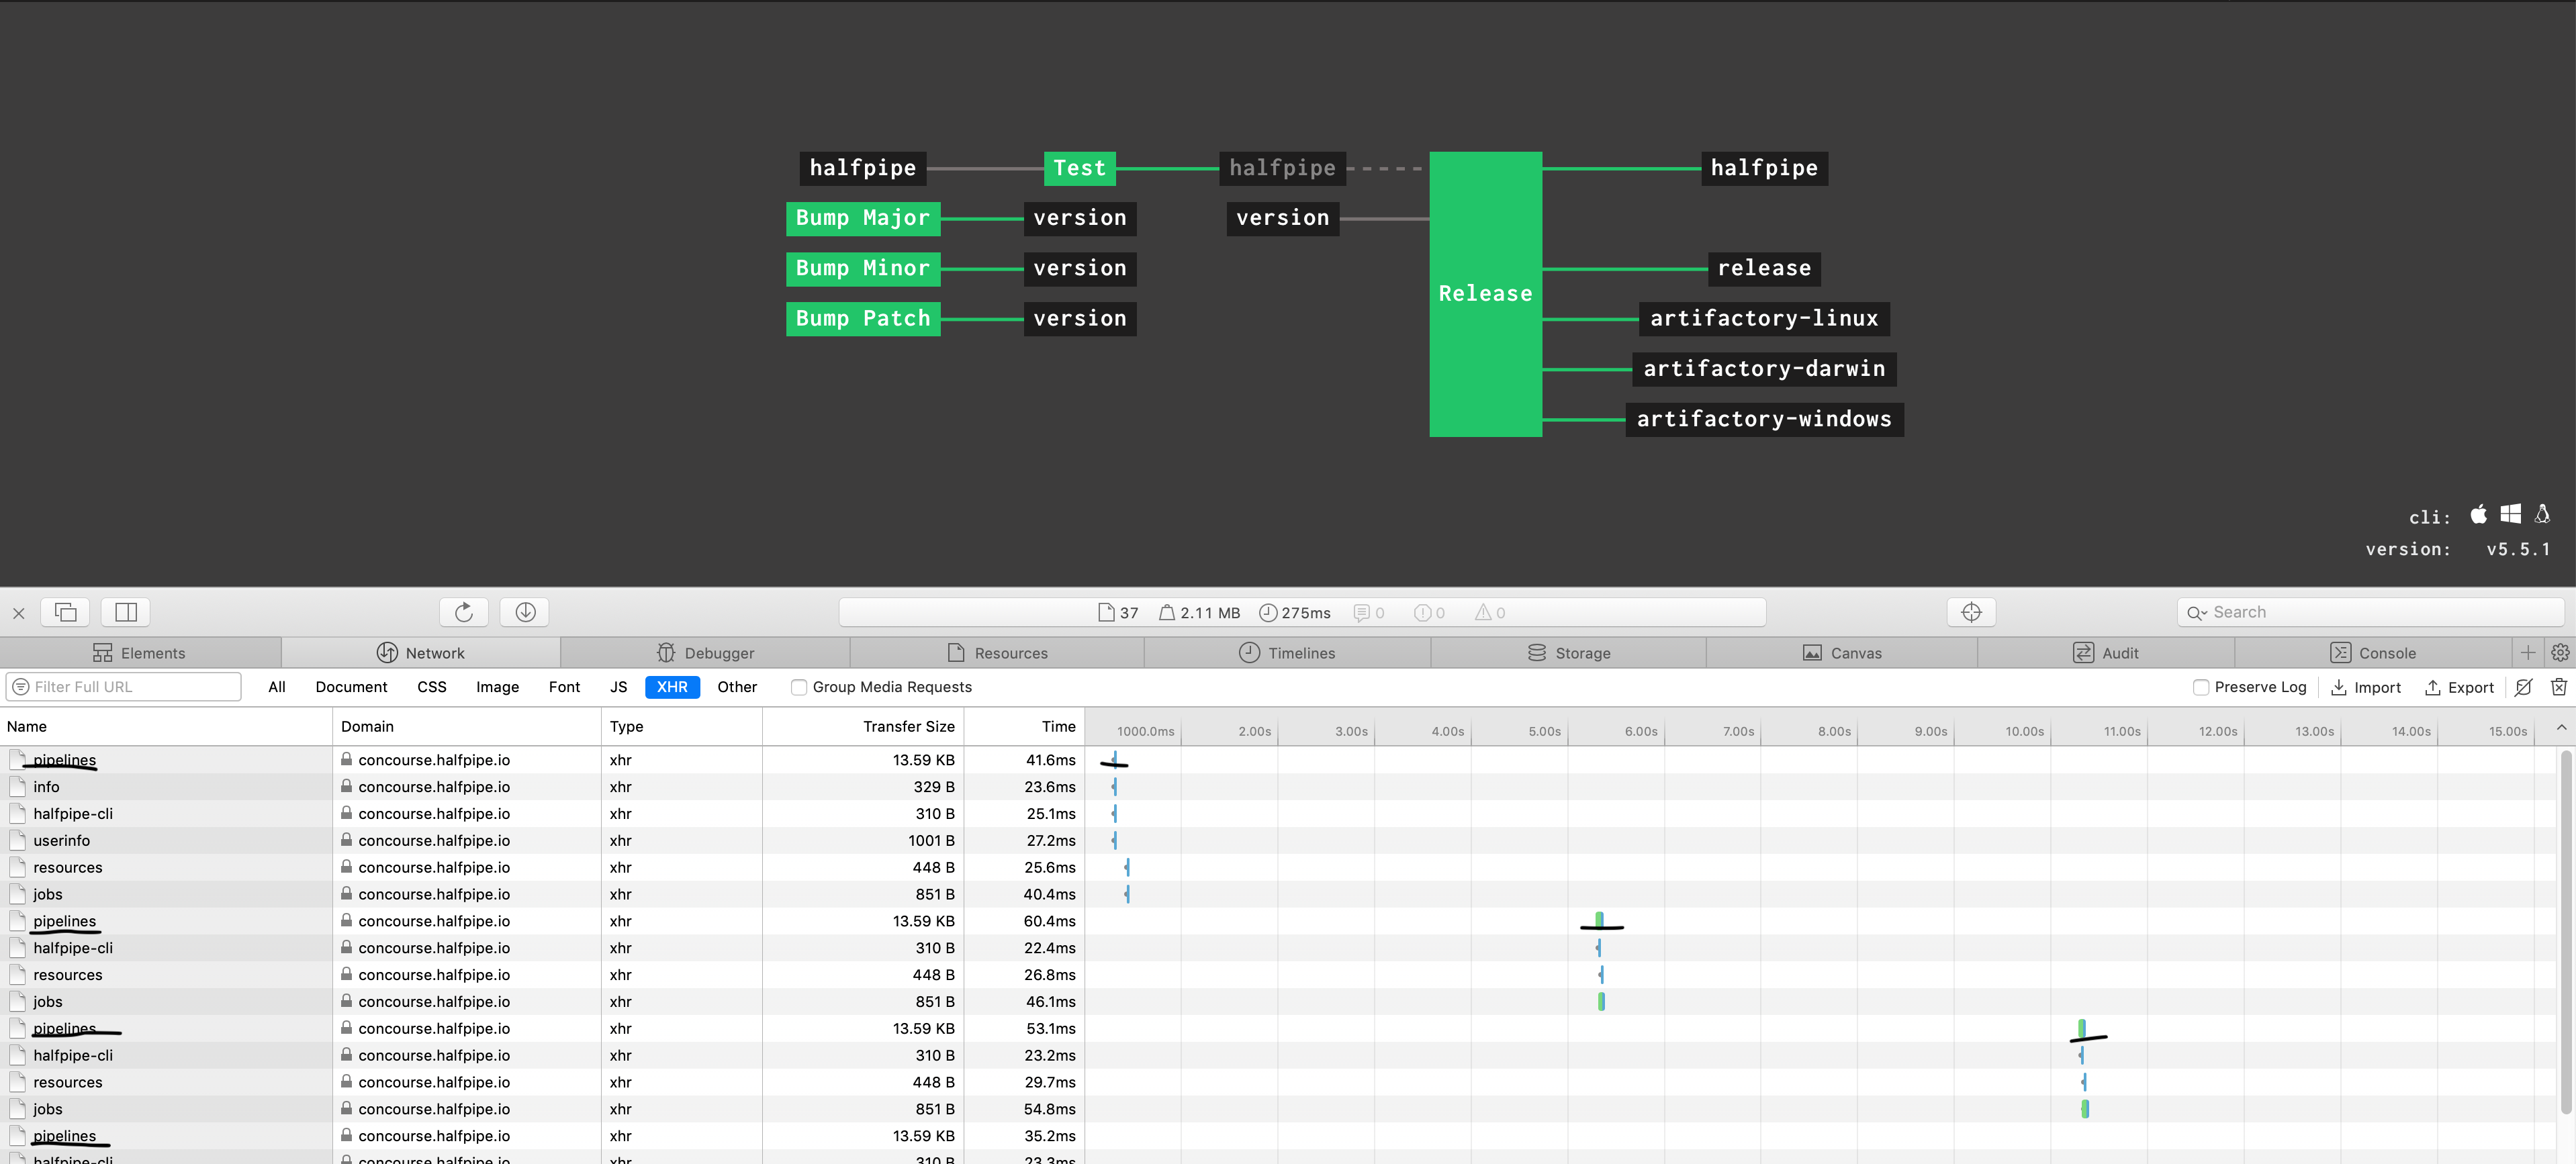Activate the element selection crosshair tool

(x=1970, y=611)
